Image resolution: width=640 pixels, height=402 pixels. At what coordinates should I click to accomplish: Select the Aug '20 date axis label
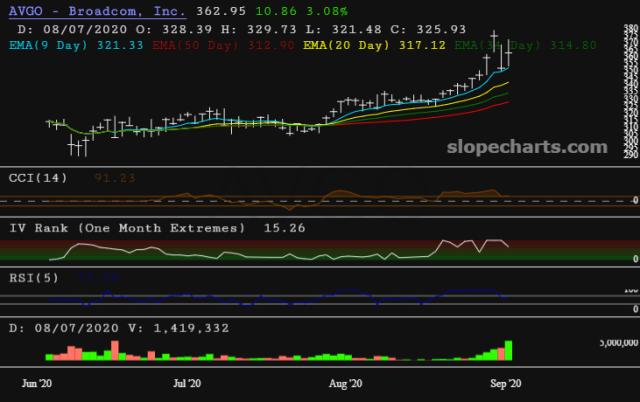344,383
